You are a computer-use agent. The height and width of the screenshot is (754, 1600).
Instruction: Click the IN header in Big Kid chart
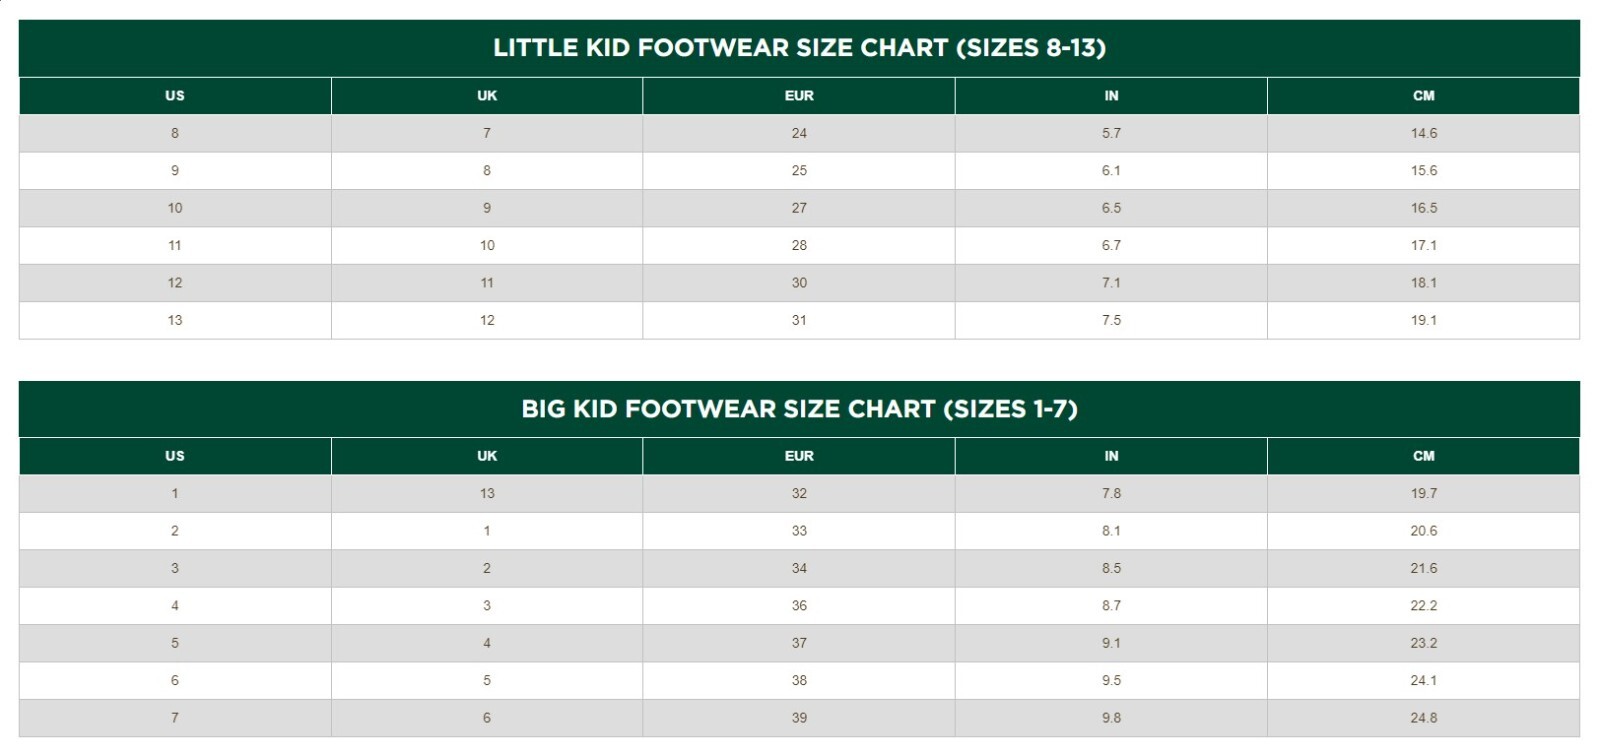pos(1111,456)
